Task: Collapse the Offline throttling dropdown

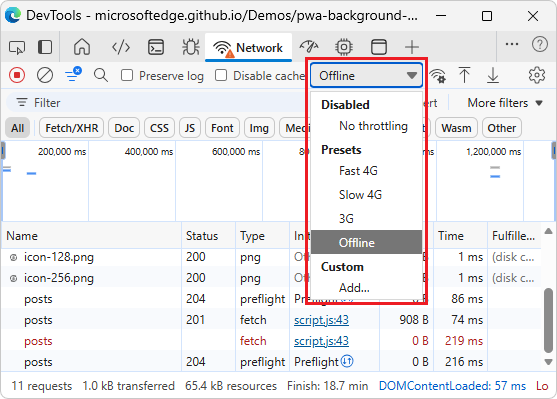Action: (x=366, y=75)
